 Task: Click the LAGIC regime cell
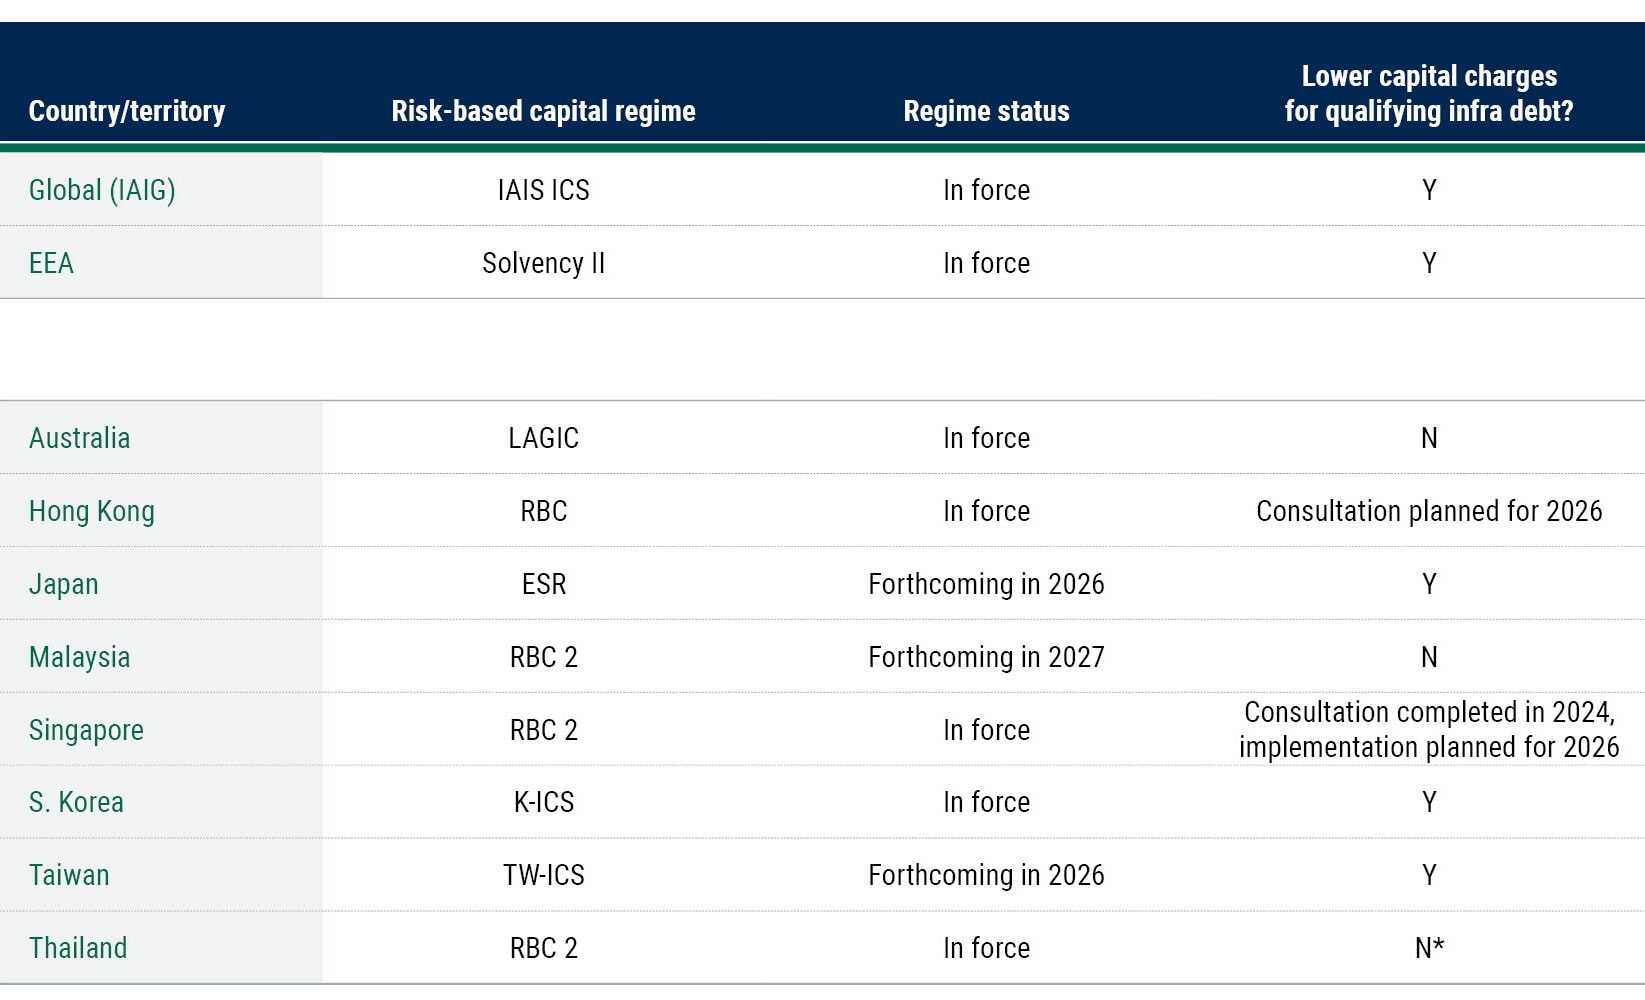pos(543,438)
